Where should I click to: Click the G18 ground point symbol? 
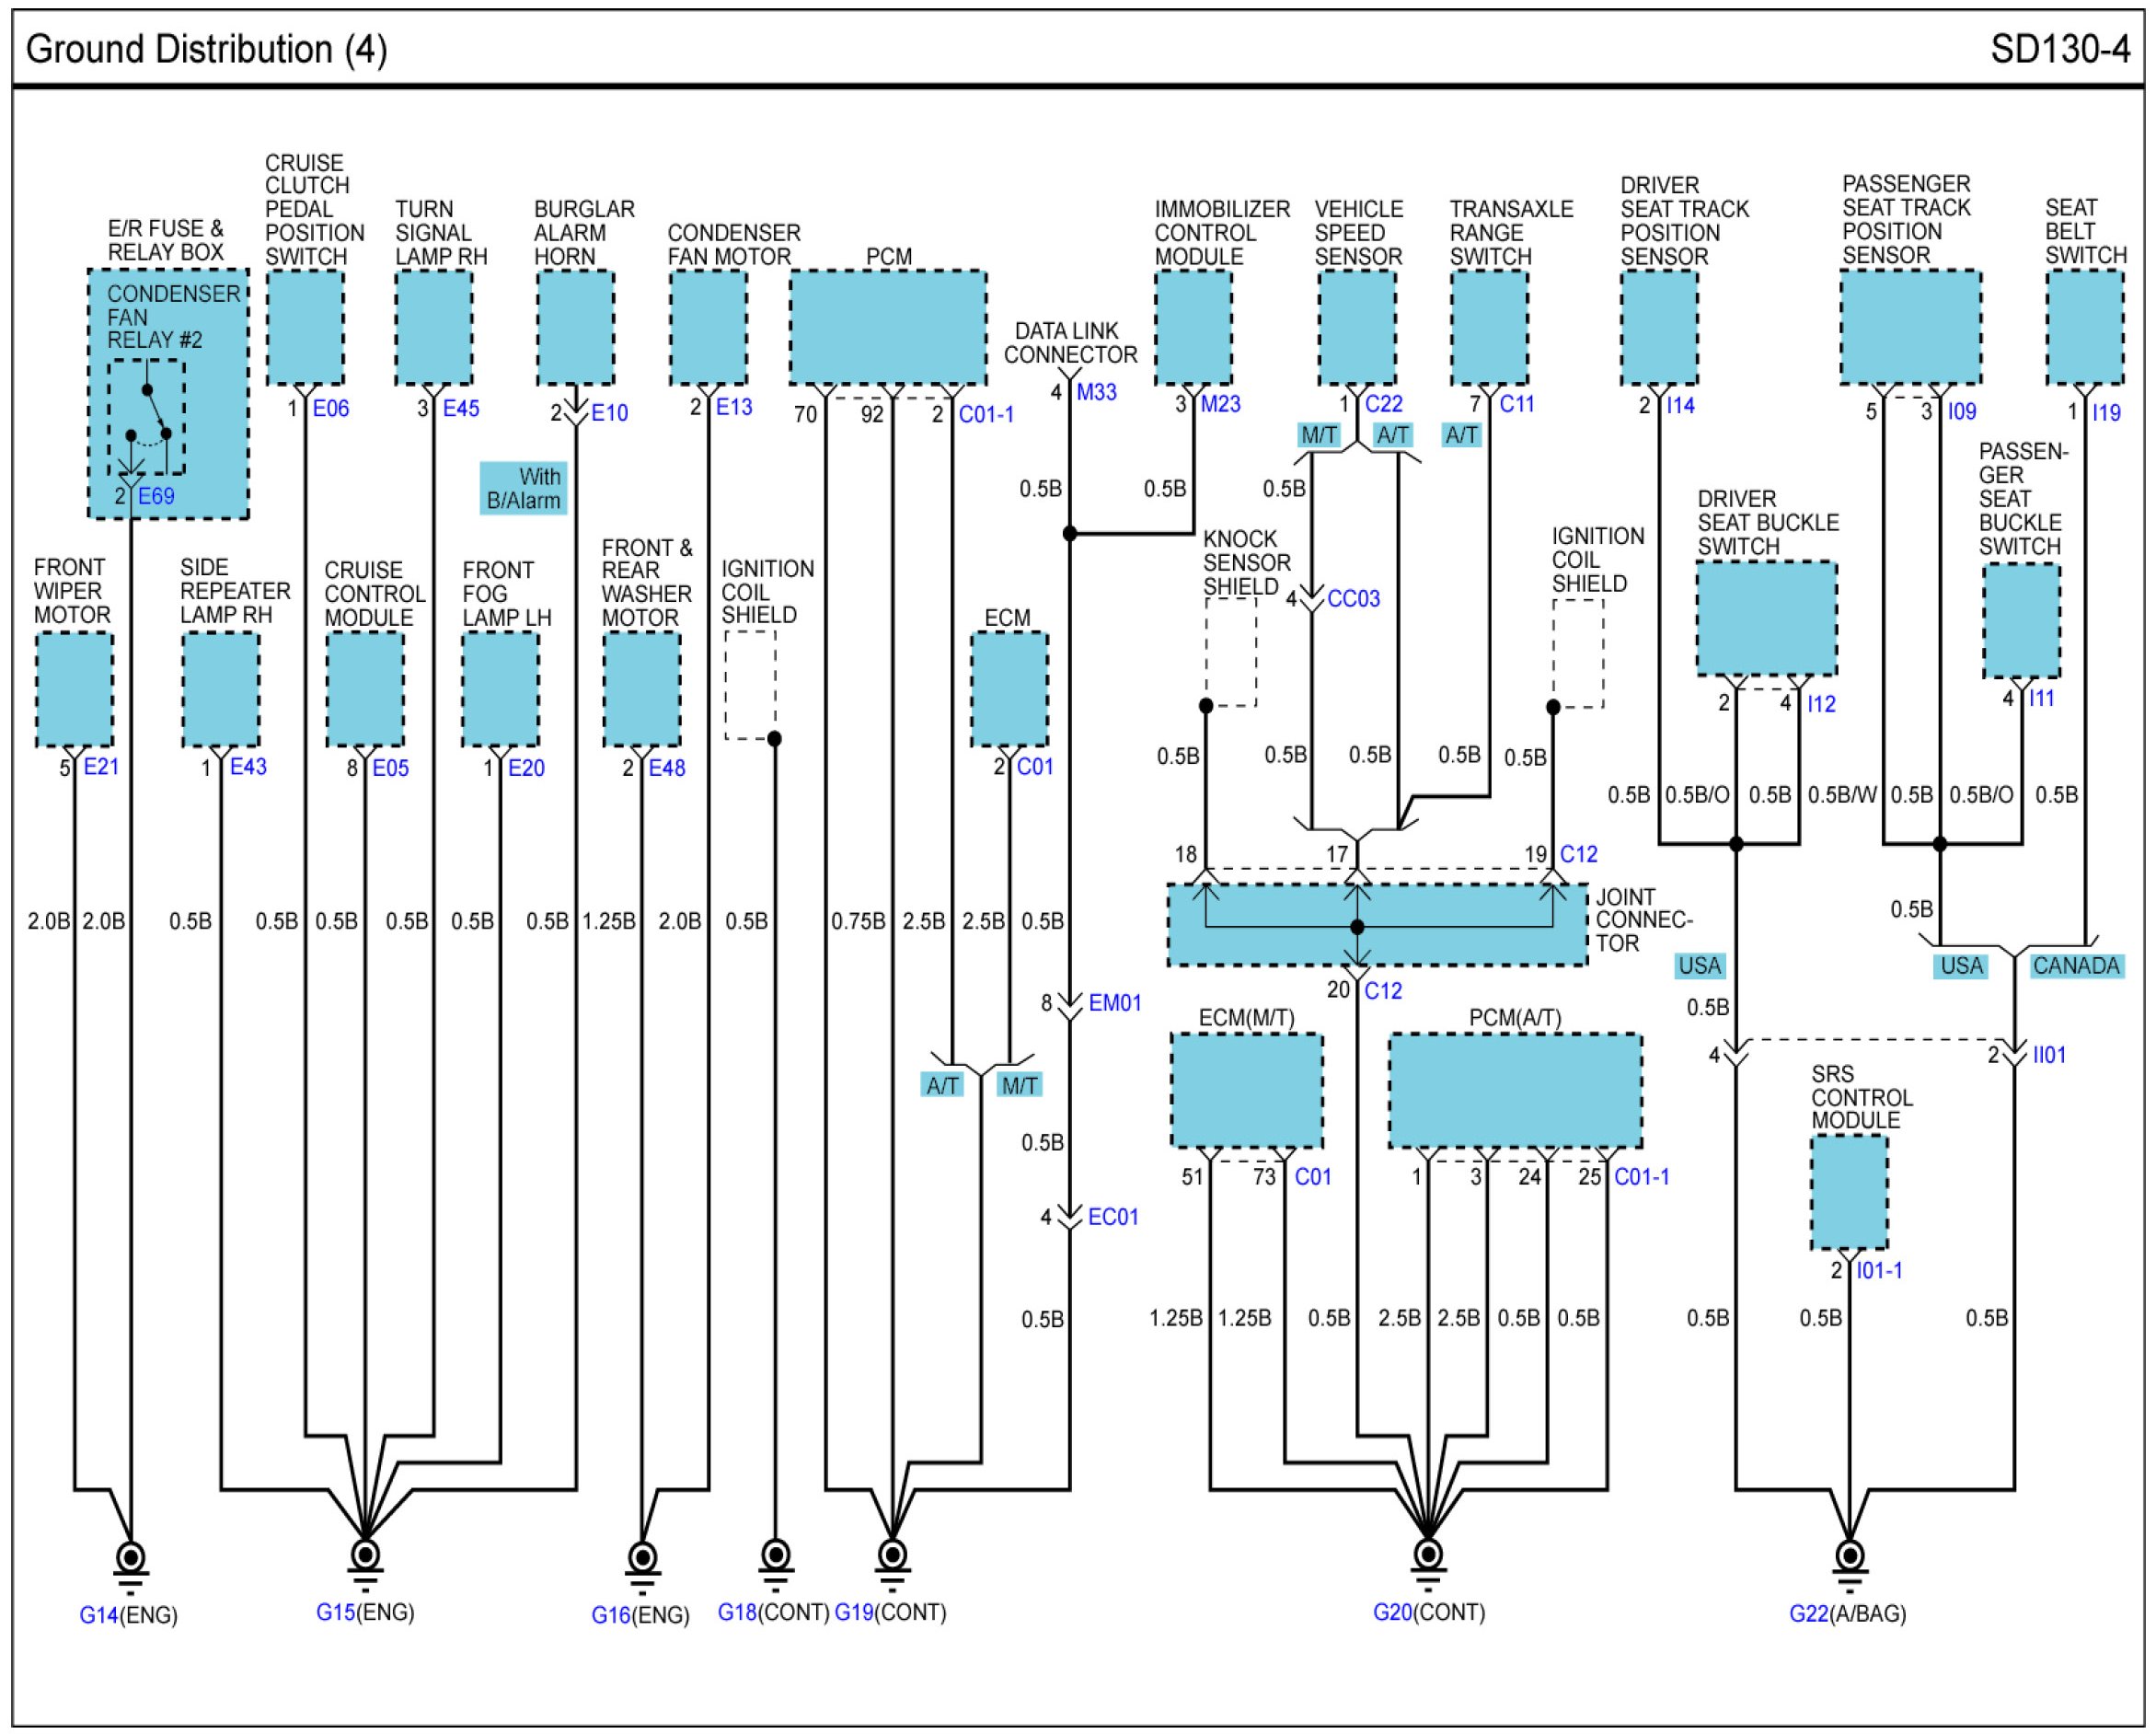(776, 1555)
